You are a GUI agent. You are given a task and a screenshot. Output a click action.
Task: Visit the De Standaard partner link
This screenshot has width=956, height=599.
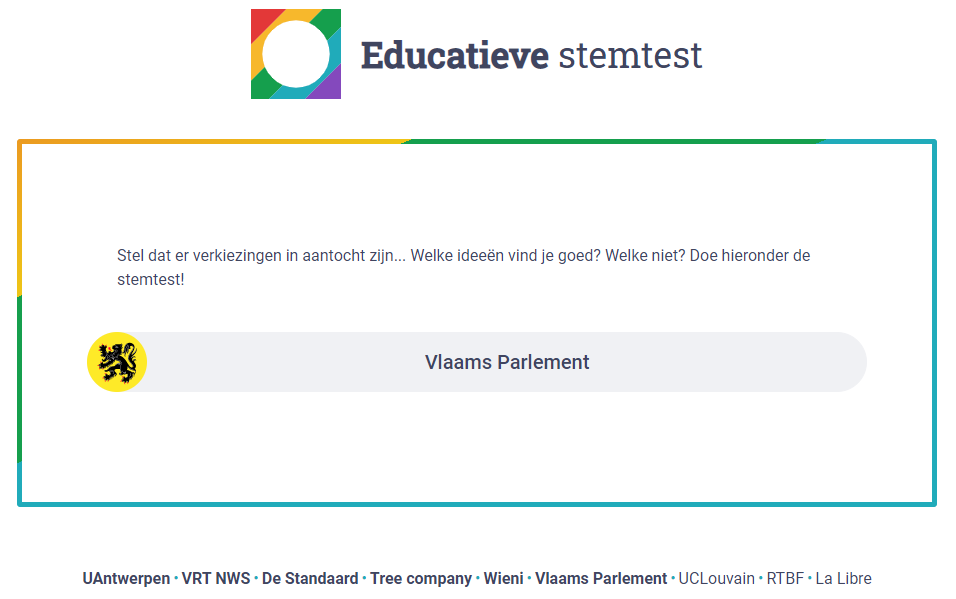click(310, 578)
